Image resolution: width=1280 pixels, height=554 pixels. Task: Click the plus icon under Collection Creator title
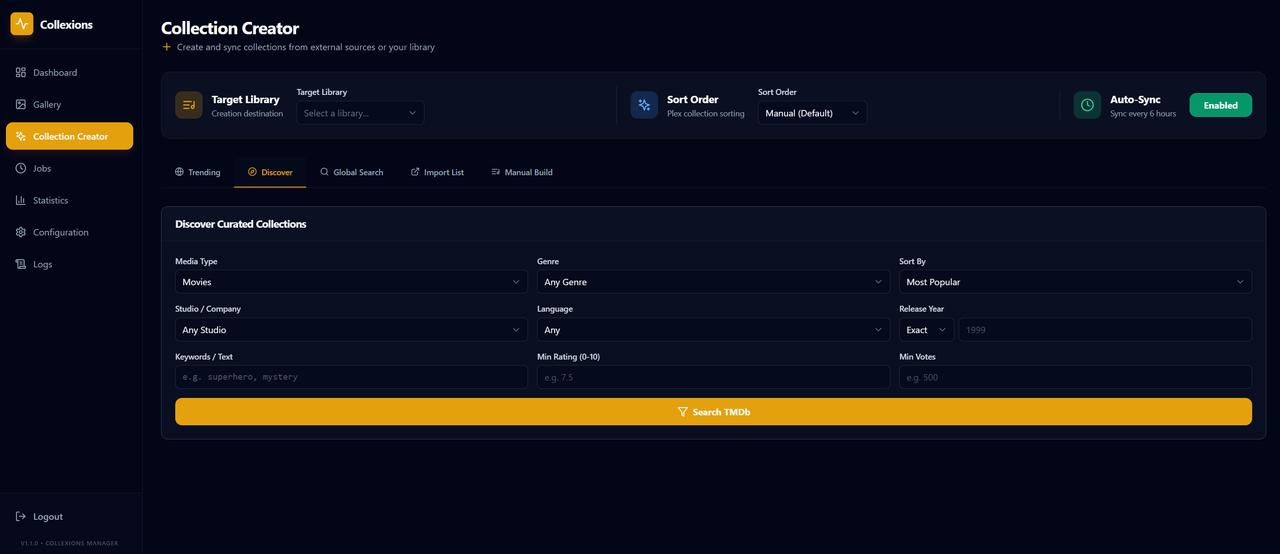tap(167, 47)
